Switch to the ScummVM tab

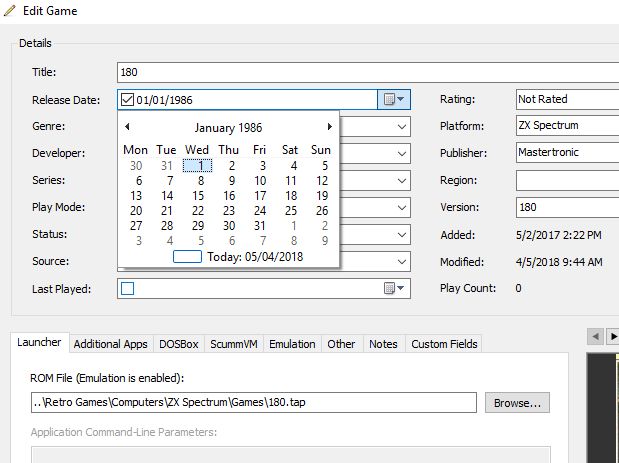coord(234,344)
